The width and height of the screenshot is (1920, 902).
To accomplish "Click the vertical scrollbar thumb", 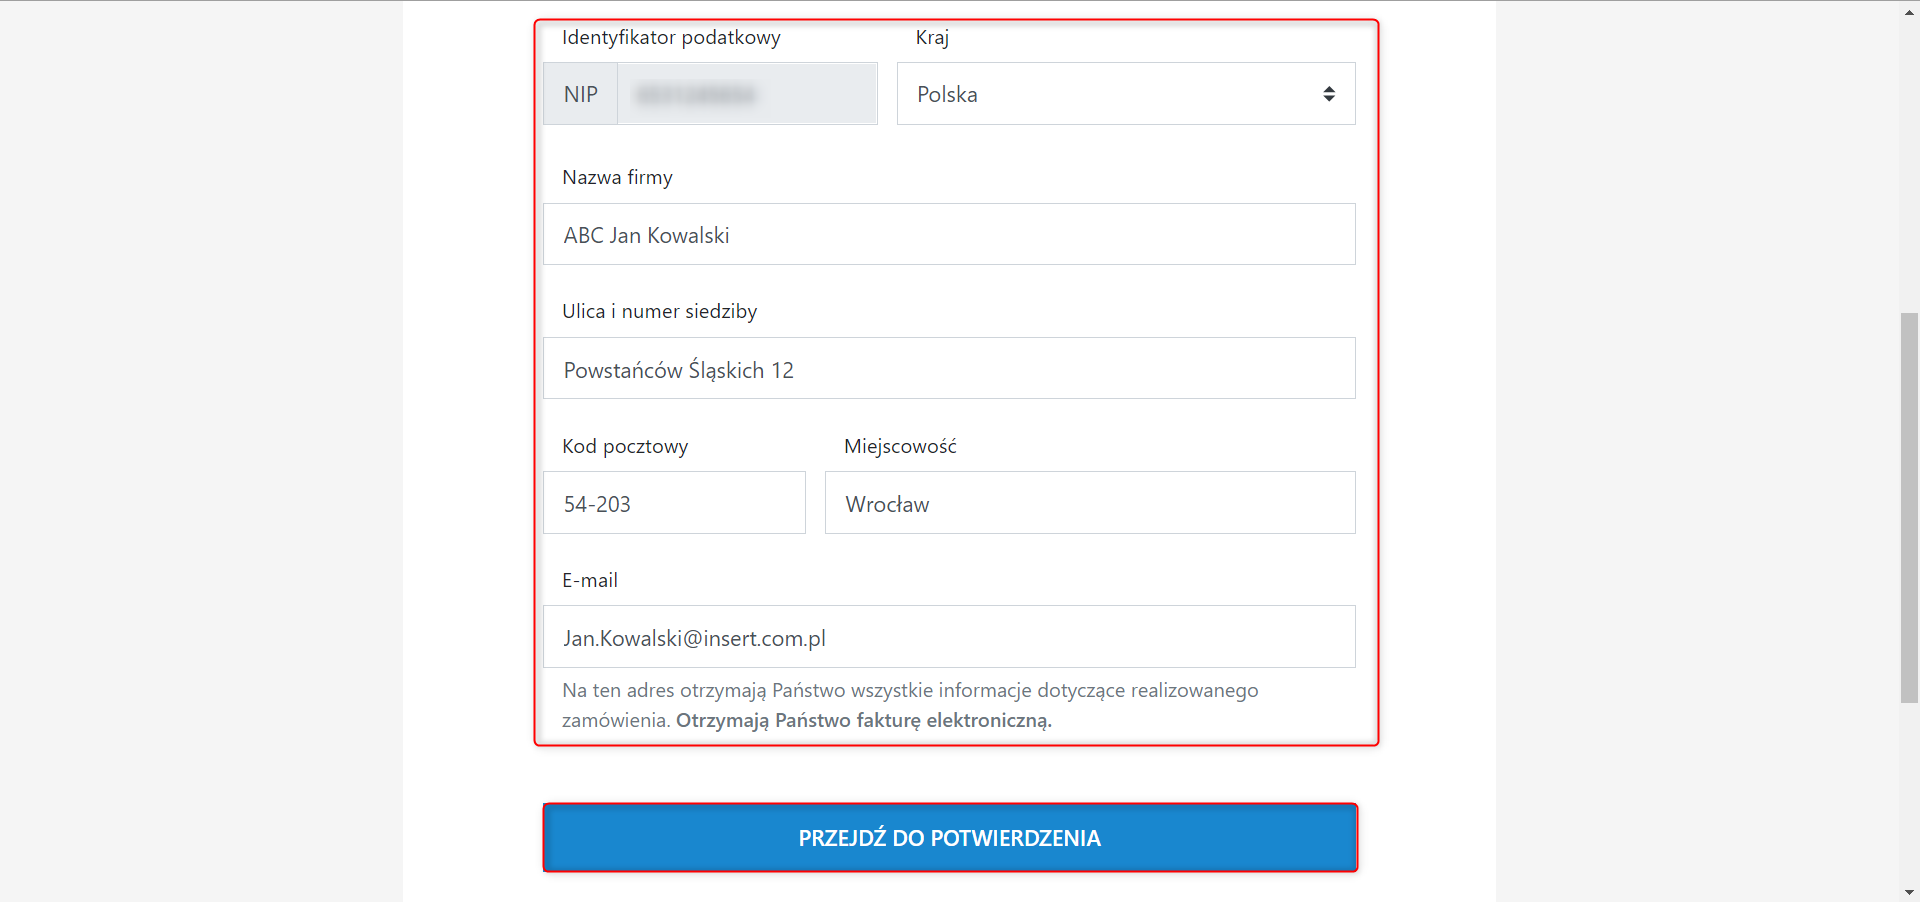I will point(1909,507).
